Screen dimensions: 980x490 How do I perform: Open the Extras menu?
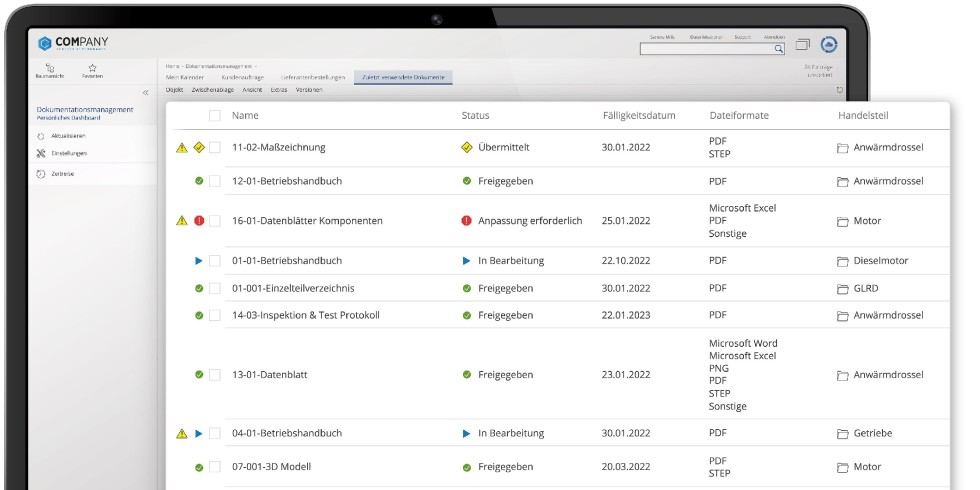coord(279,89)
